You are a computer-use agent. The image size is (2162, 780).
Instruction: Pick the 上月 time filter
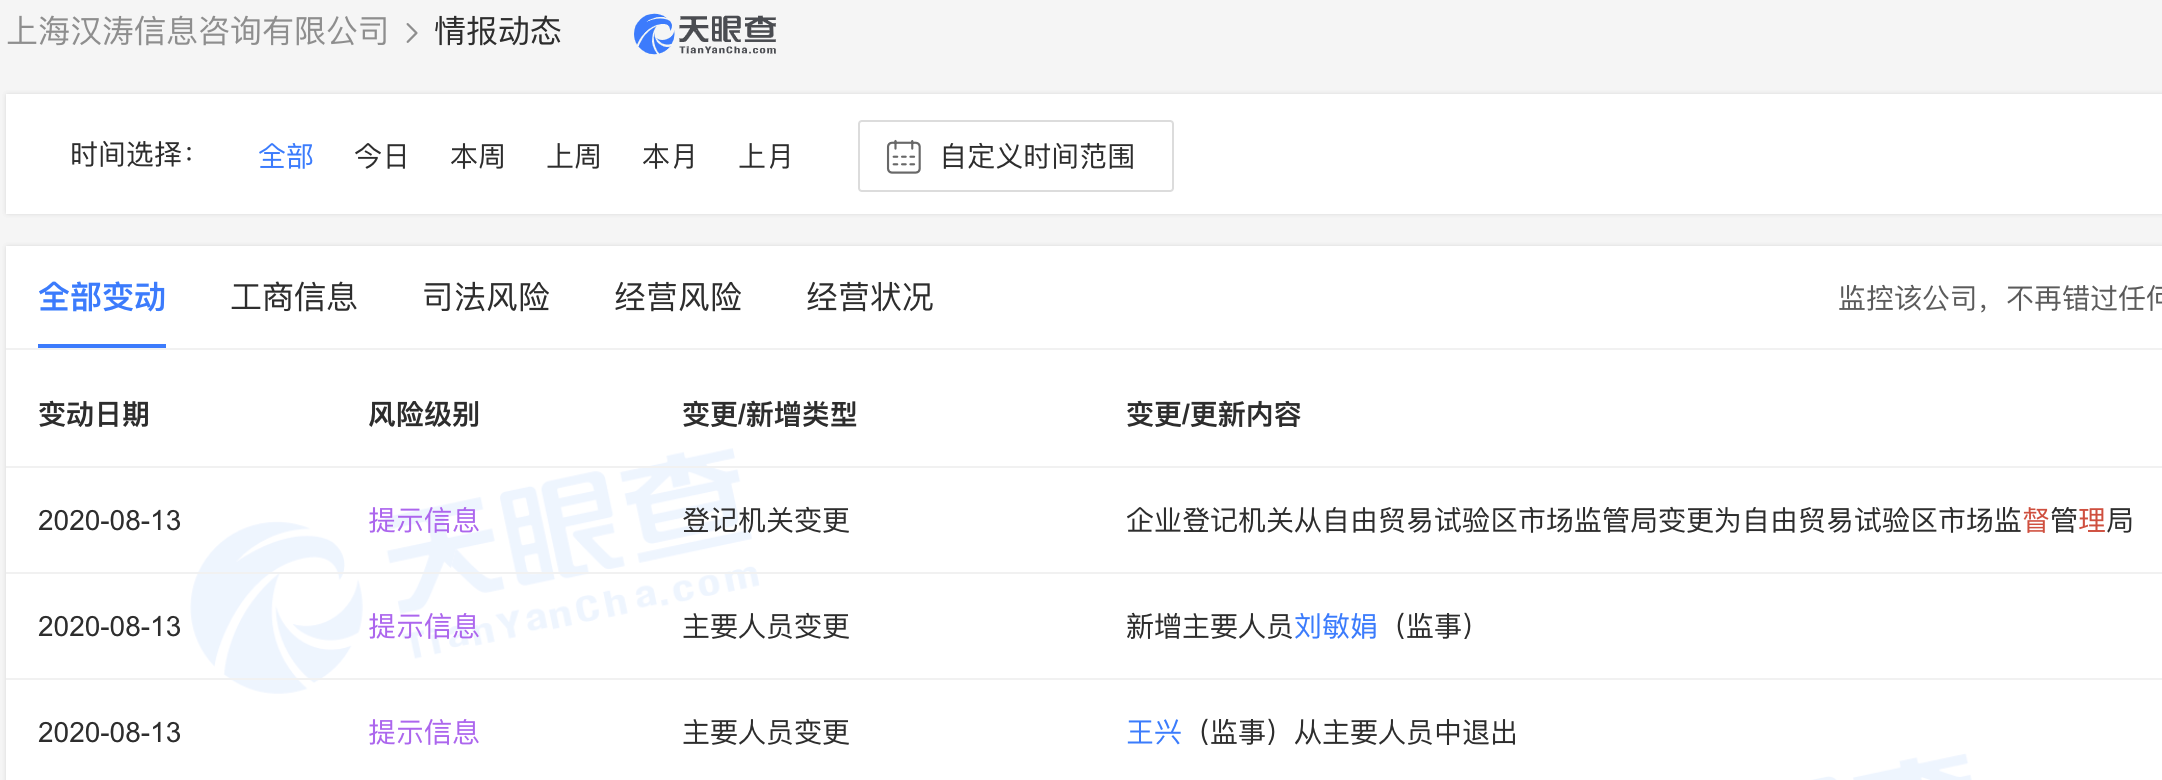click(x=765, y=157)
